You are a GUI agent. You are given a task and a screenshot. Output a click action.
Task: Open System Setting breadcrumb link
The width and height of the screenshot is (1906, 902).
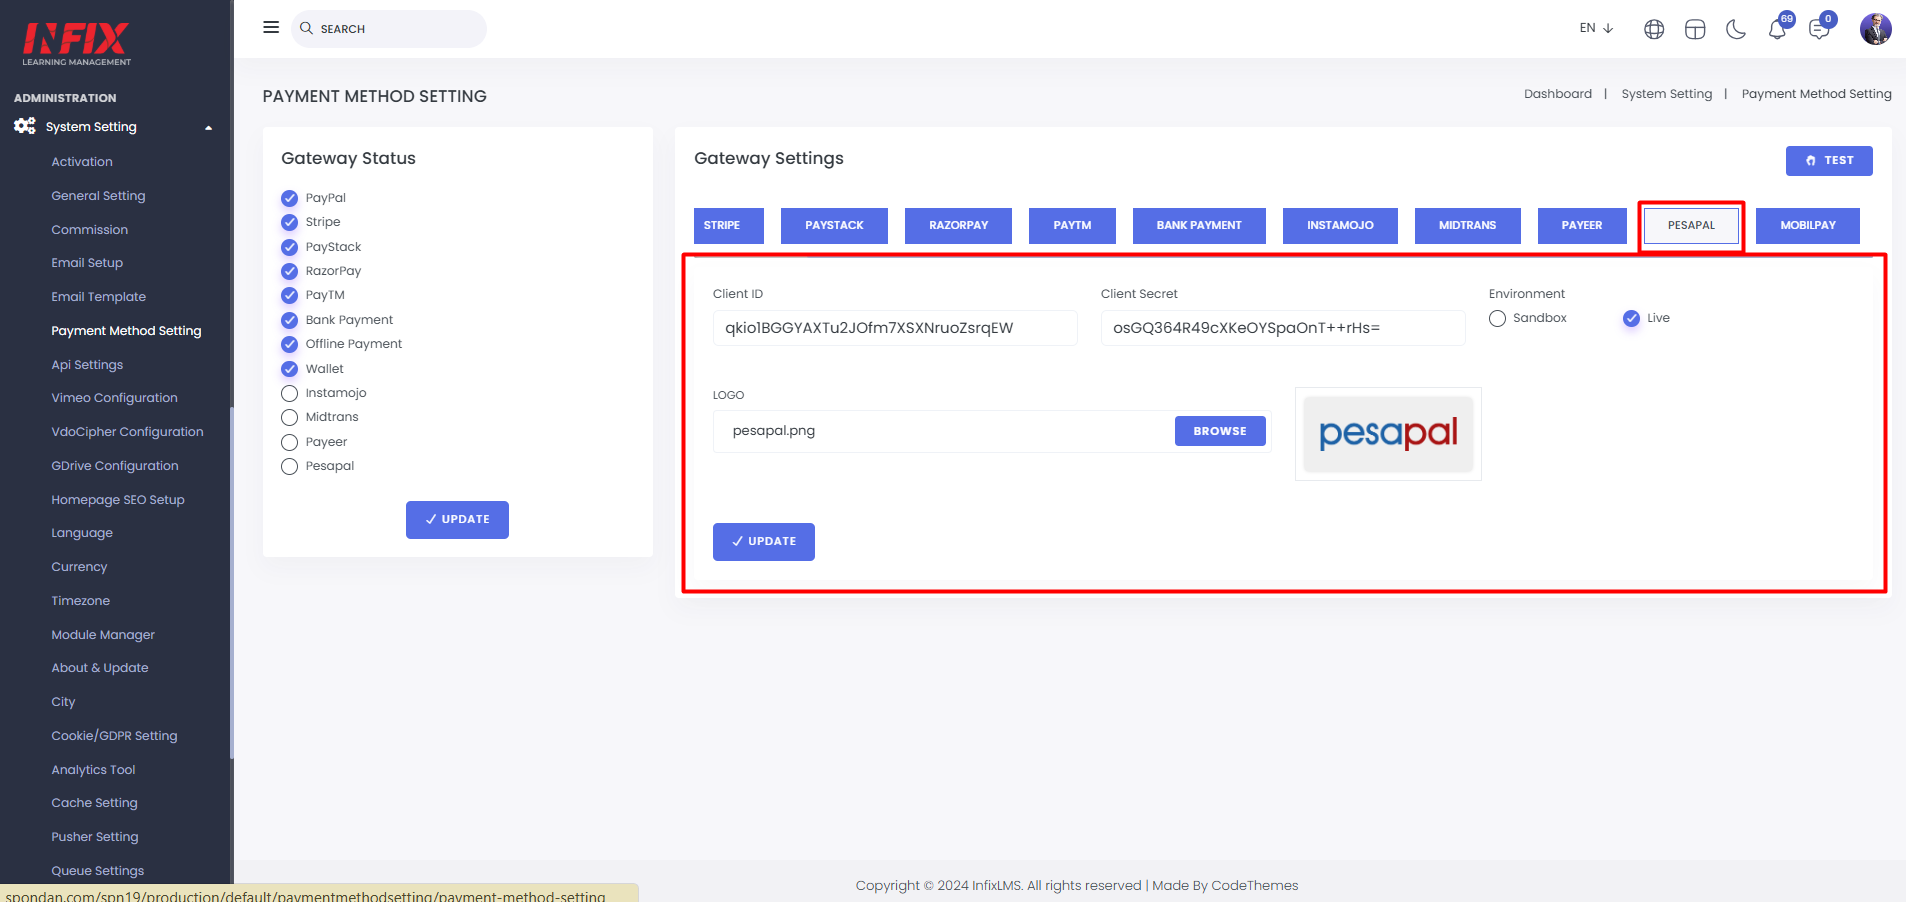(x=1667, y=94)
